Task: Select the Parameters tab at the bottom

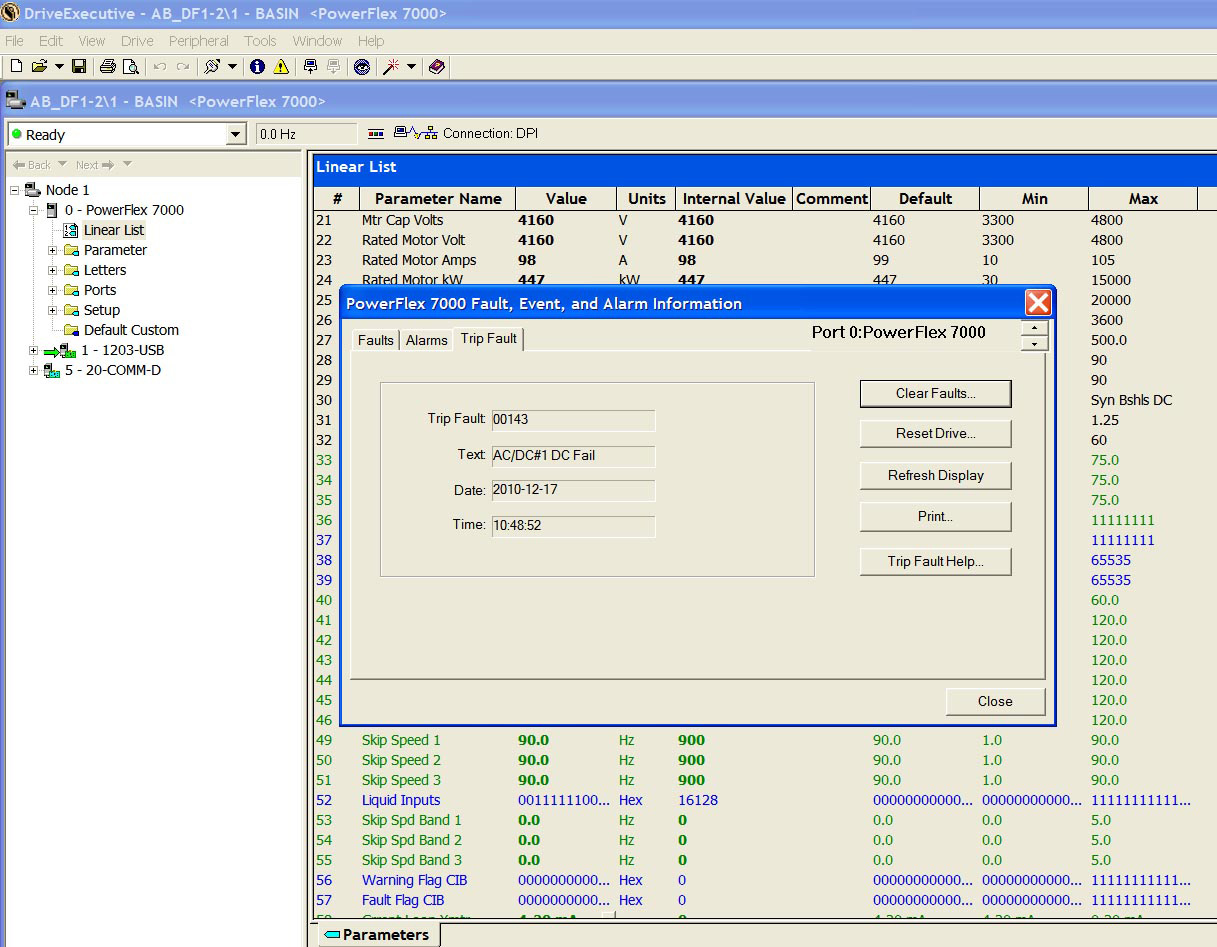Action: pos(380,935)
